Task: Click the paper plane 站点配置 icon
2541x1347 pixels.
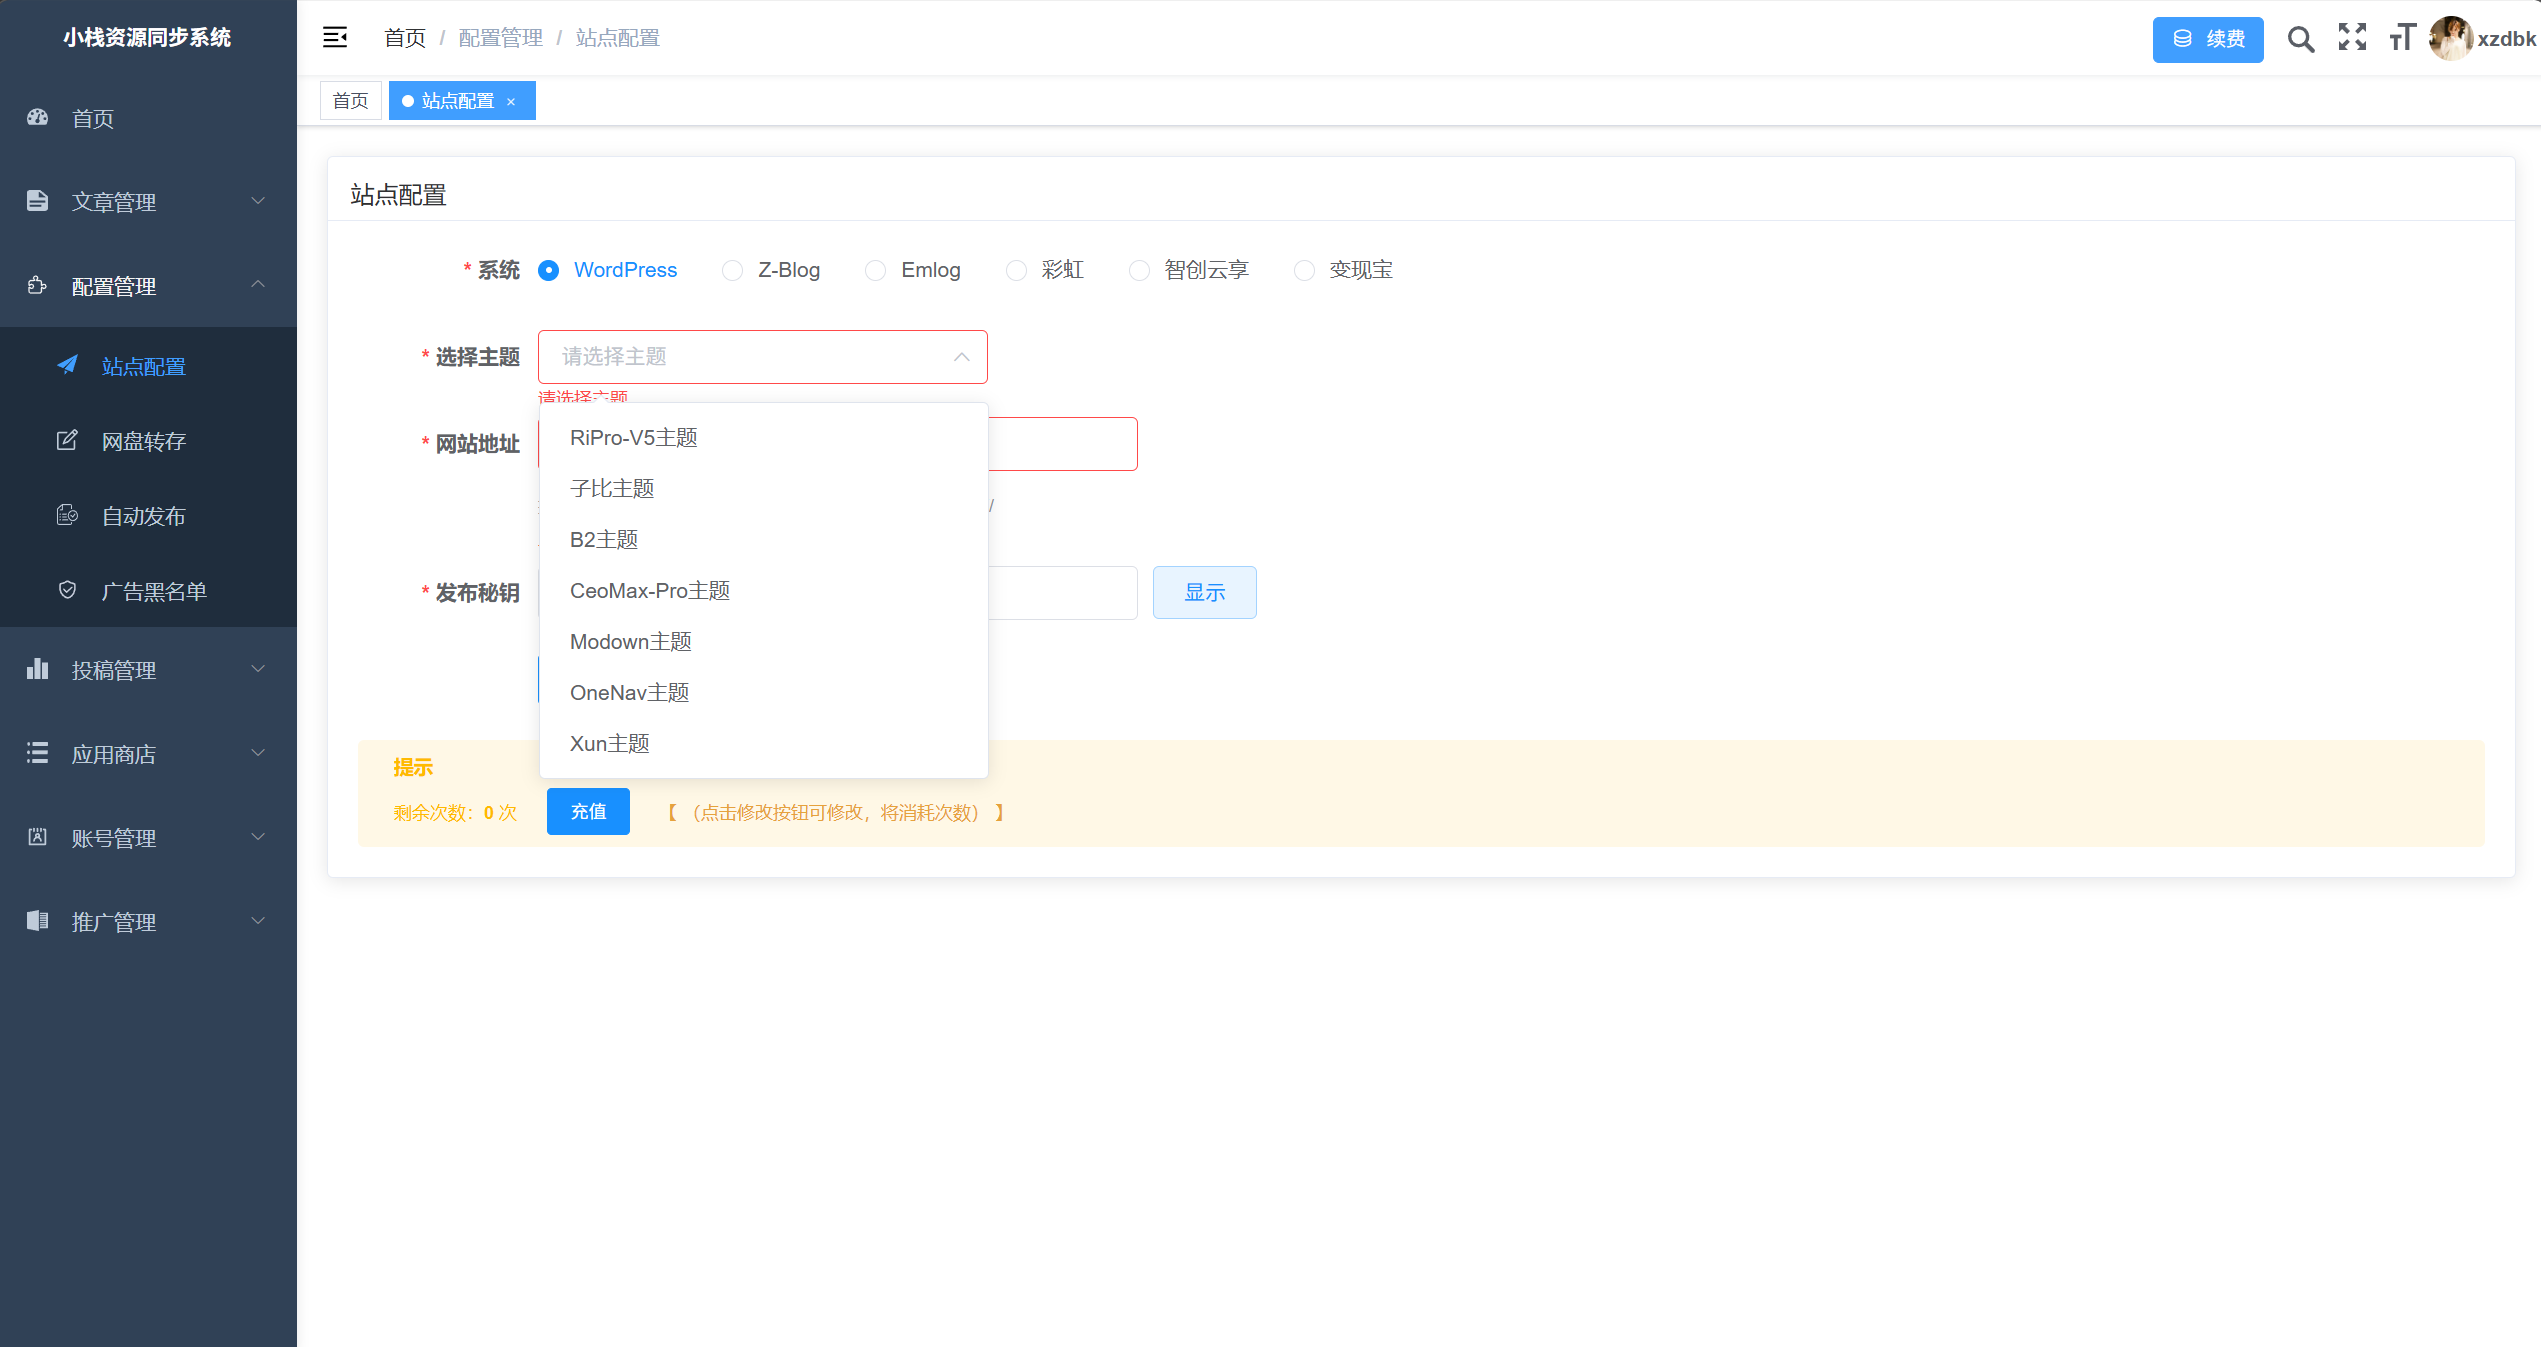Action: tap(67, 365)
